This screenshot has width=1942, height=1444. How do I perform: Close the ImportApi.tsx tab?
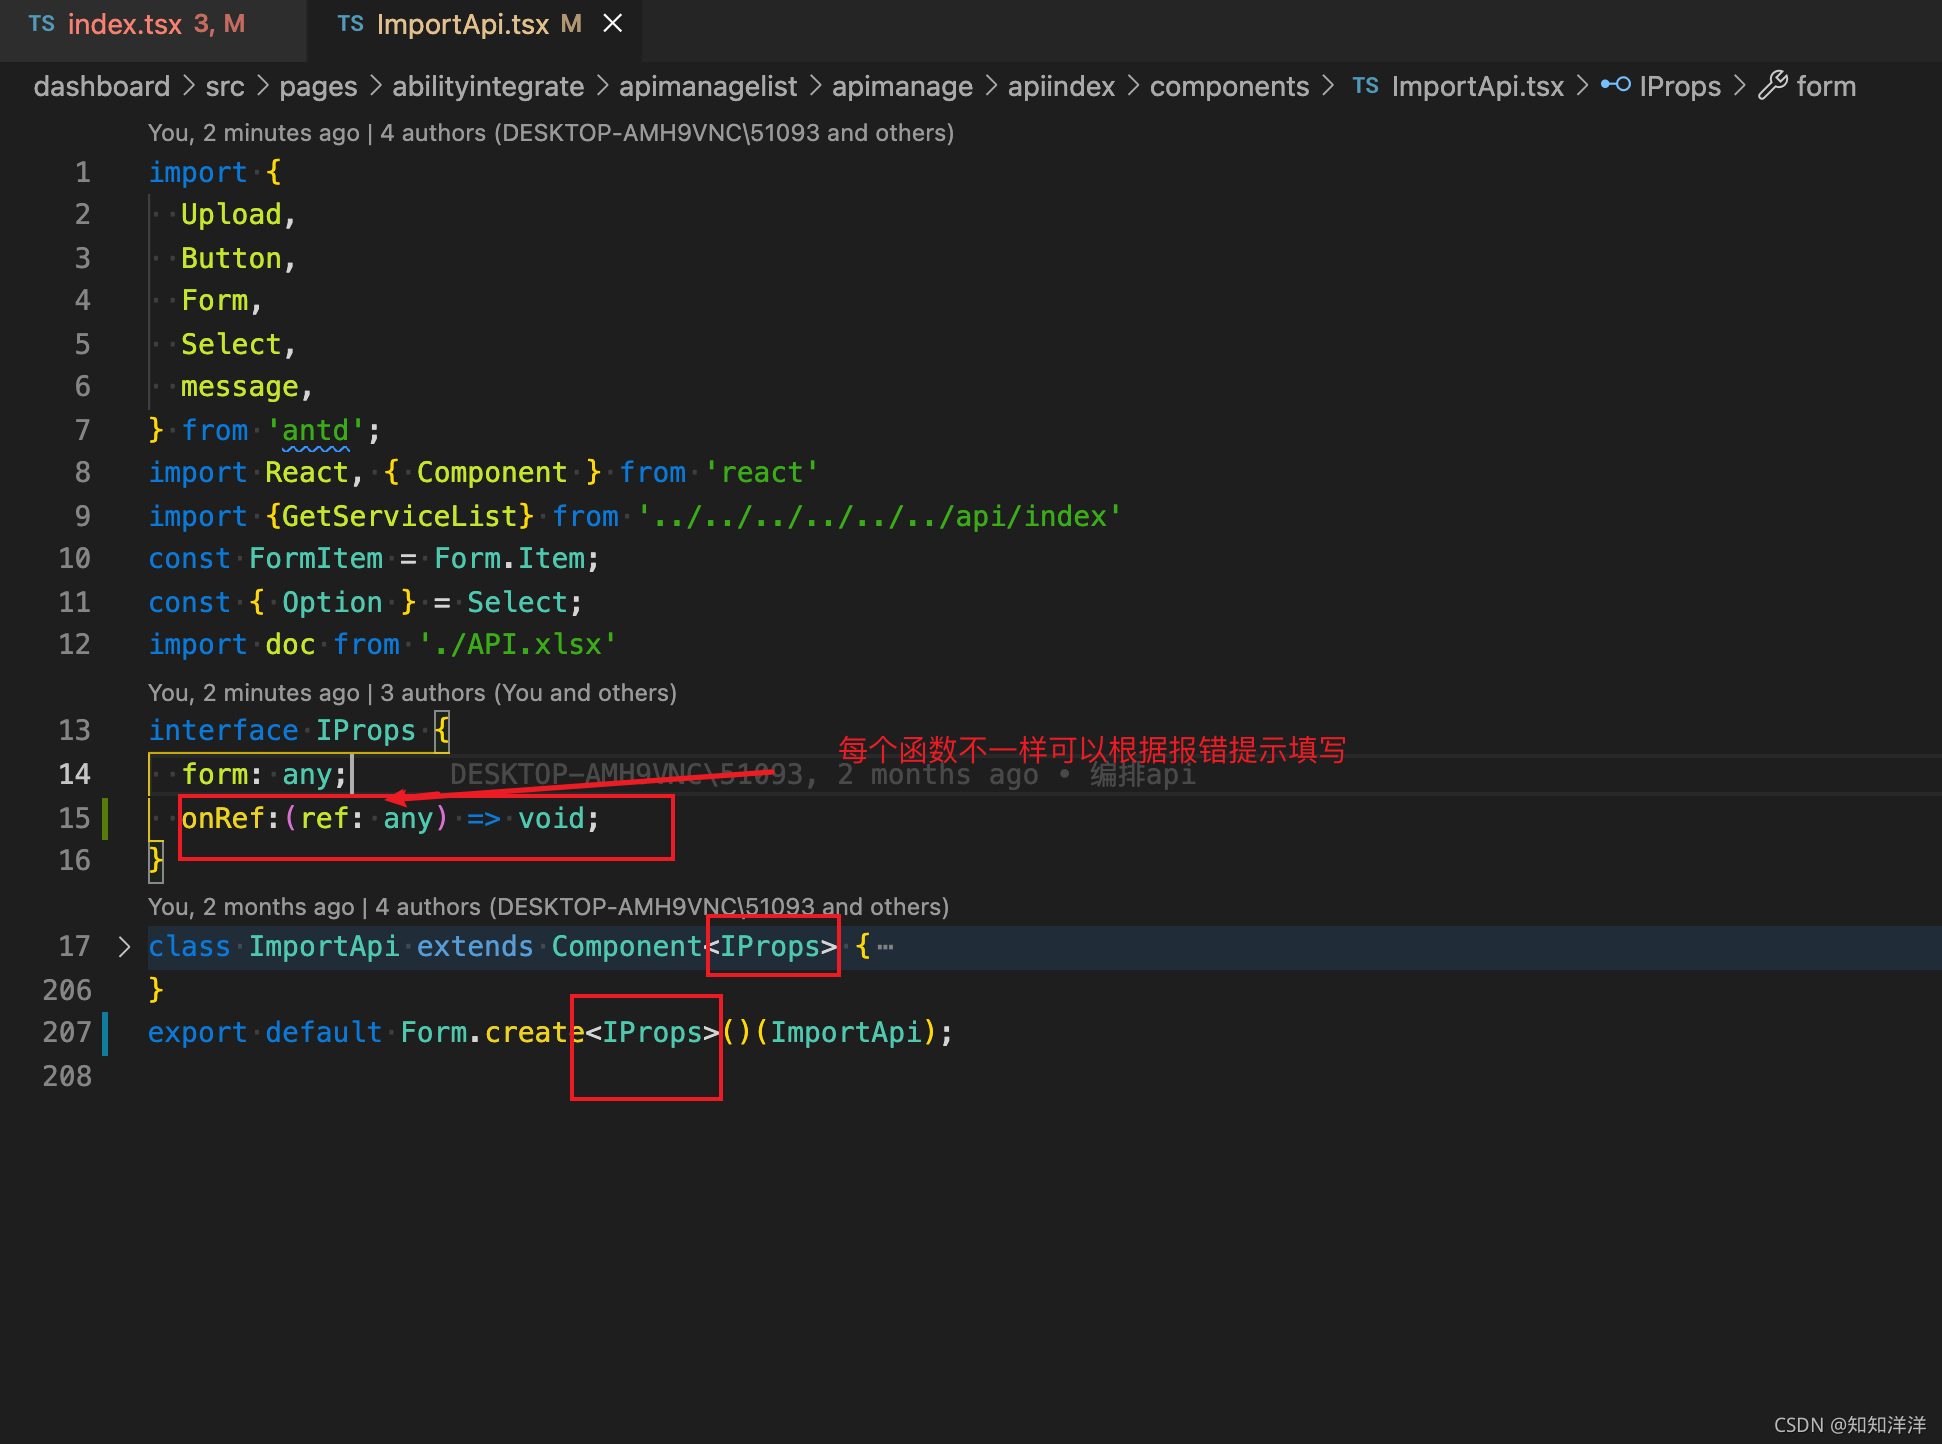tap(613, 23)
